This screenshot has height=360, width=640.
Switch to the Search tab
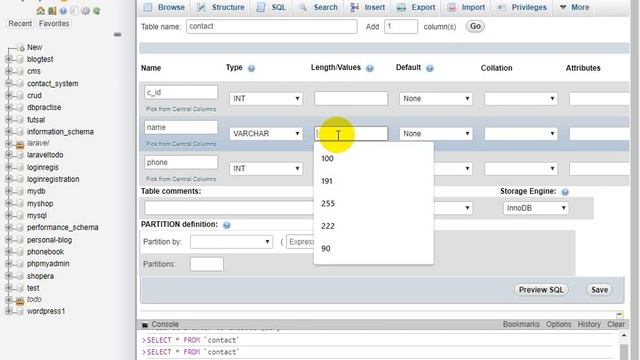[x=318, y=7]
